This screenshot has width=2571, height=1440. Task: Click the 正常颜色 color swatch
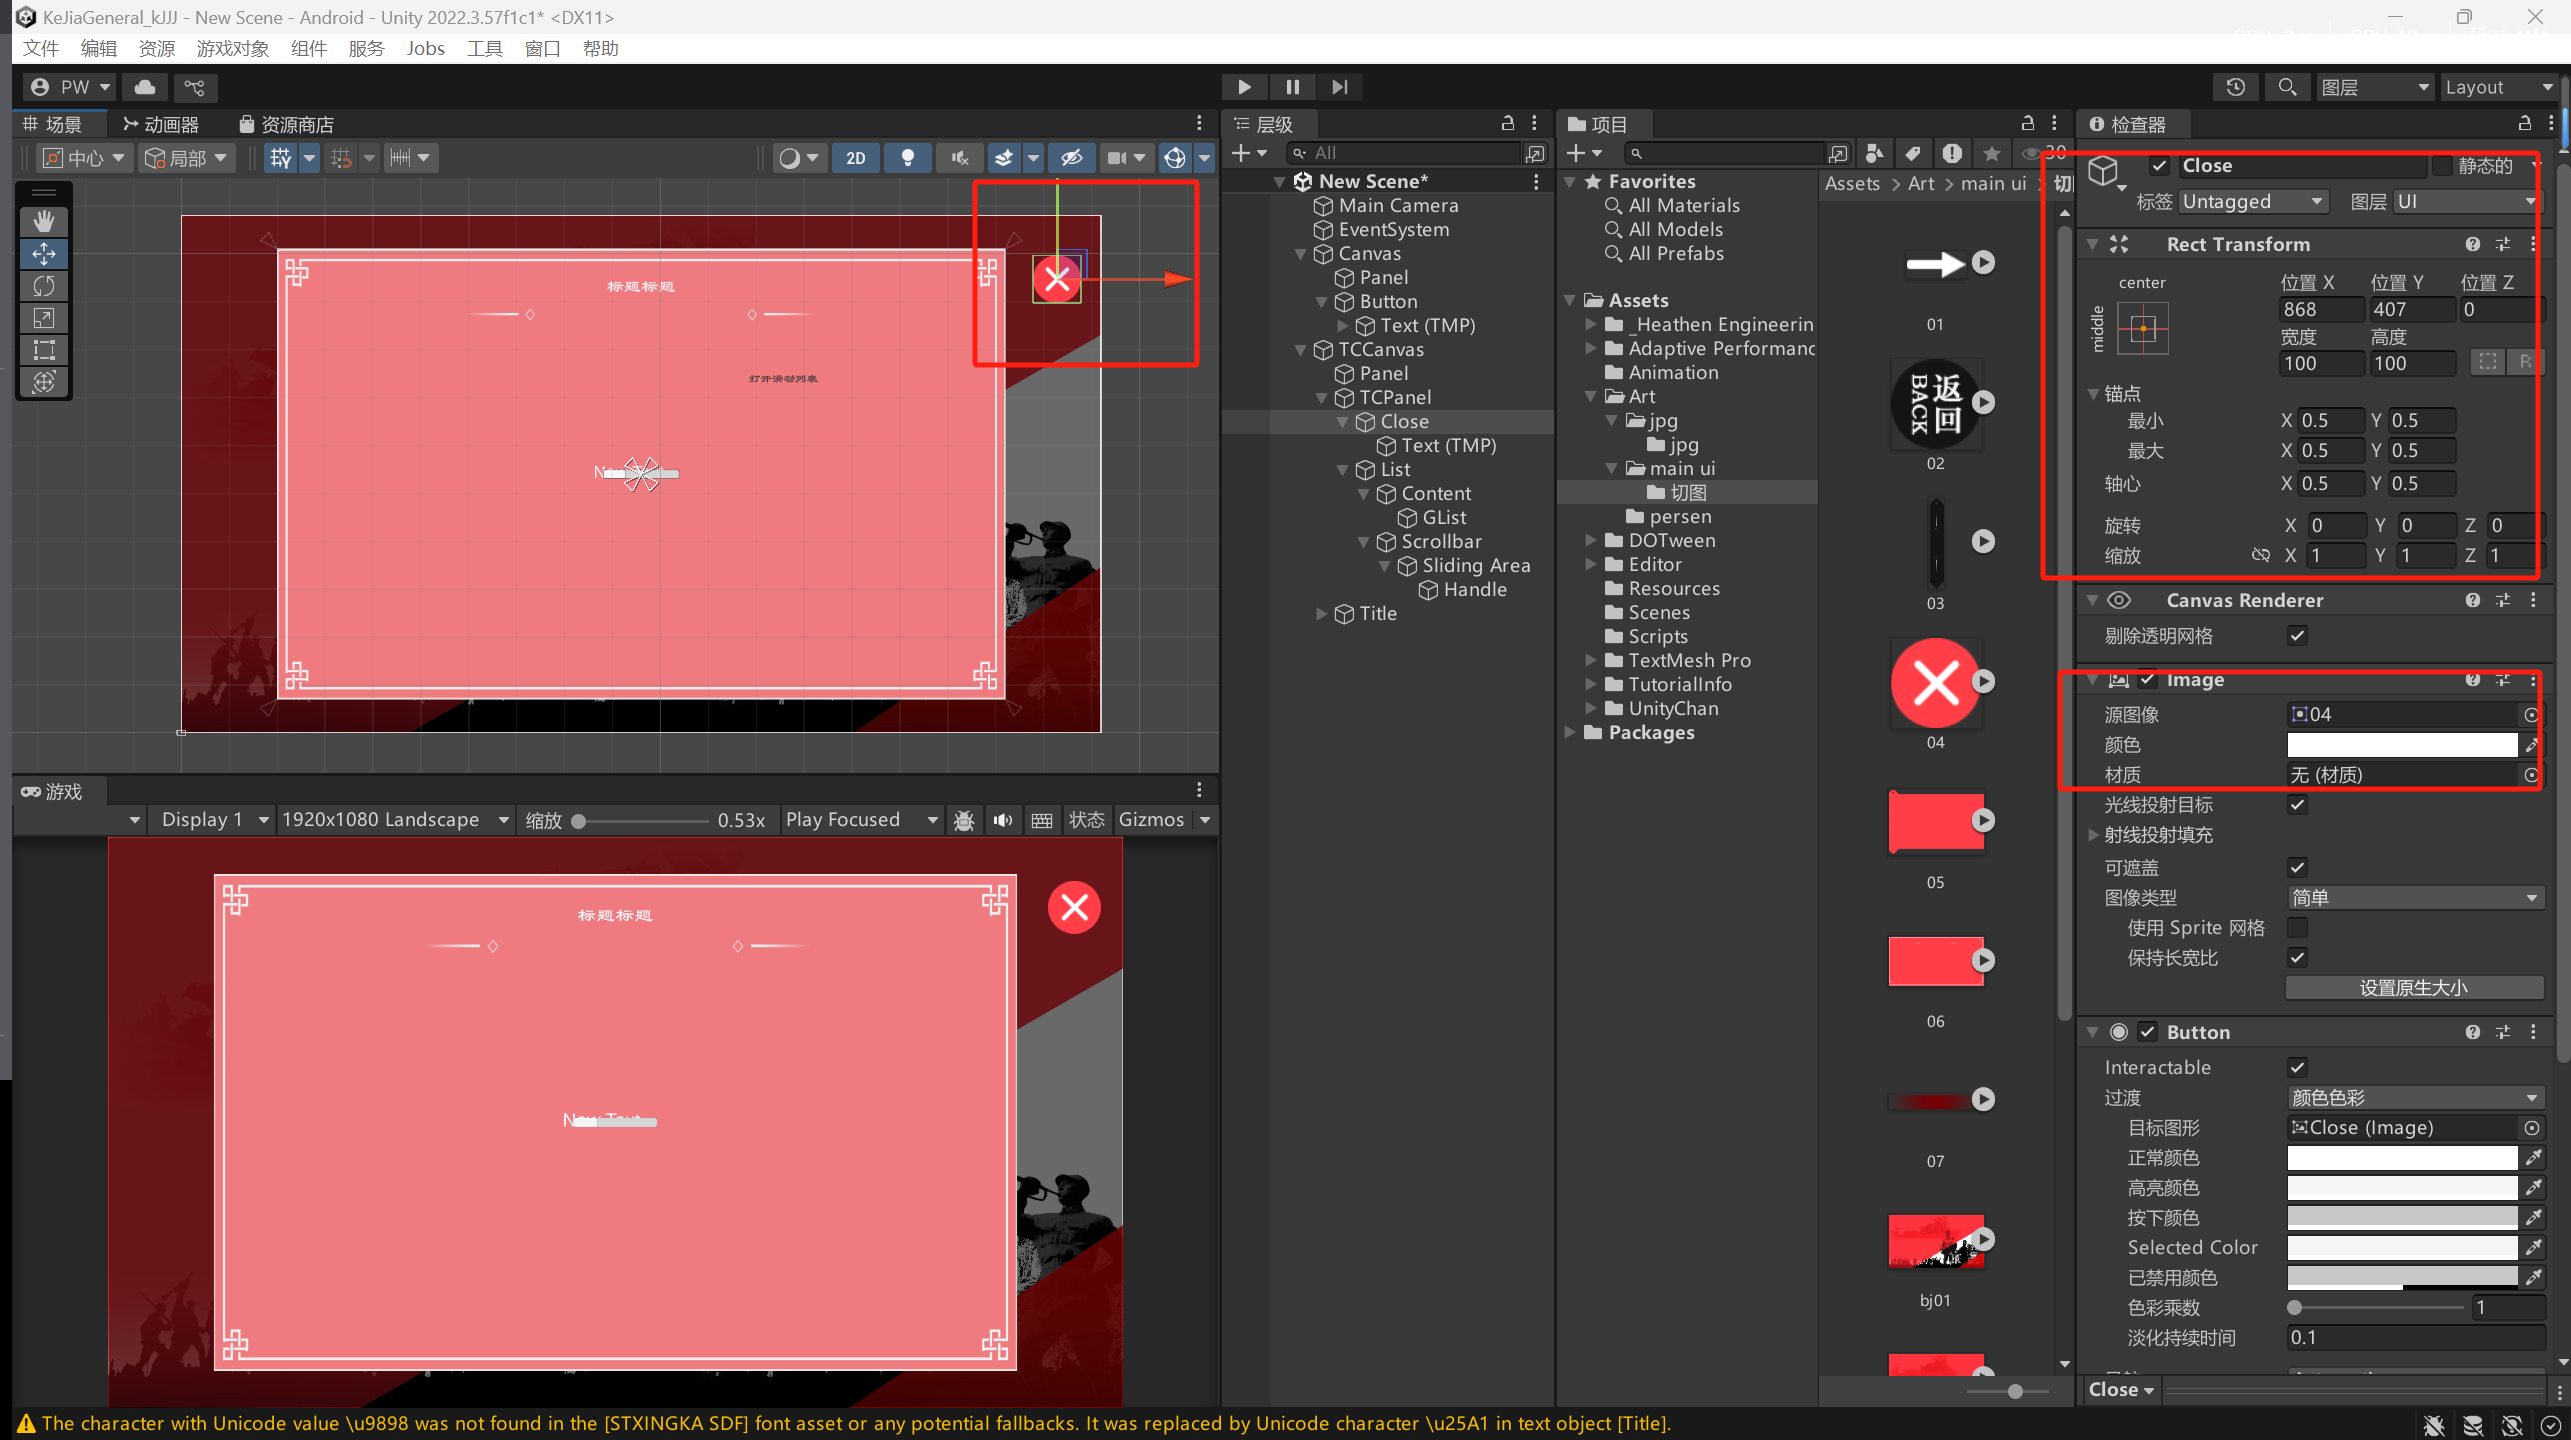[2401, 1158]
